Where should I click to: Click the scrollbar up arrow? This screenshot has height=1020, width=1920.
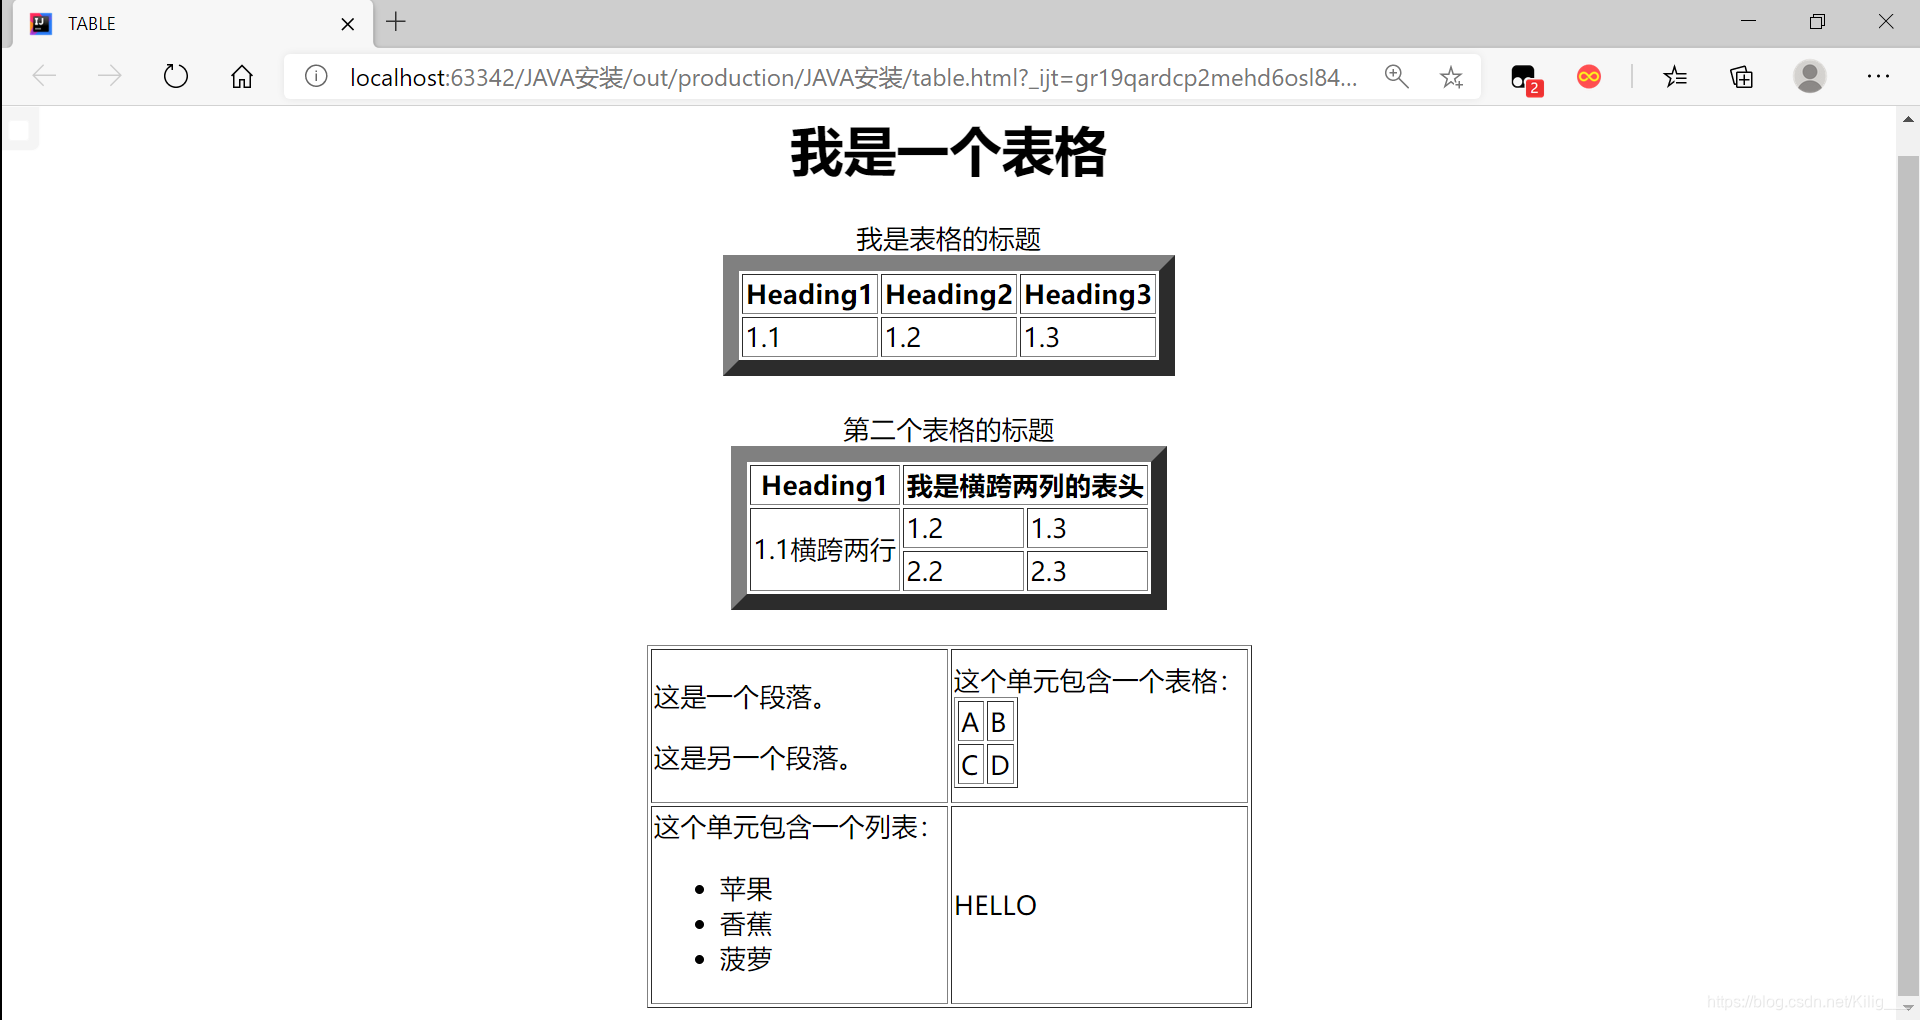pyautogui.click(x=1908, y=119)
